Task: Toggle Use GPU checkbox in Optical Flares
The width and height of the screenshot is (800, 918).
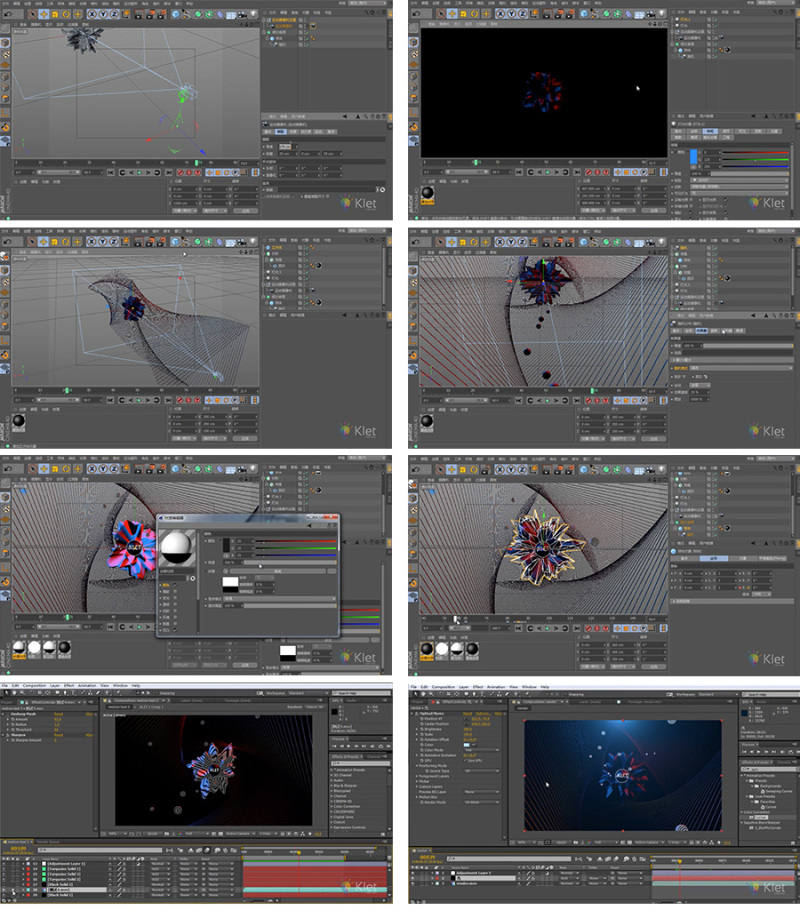Action: coord(466,761)
